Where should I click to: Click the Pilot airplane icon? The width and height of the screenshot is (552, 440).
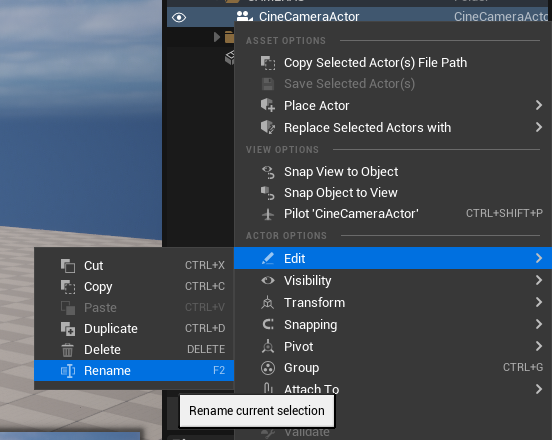point(268,214)
